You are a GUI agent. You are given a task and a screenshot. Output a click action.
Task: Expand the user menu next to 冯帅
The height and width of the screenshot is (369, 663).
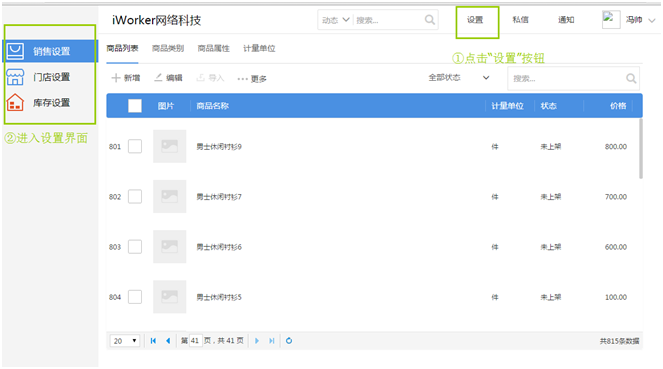[x=652, y=20]
